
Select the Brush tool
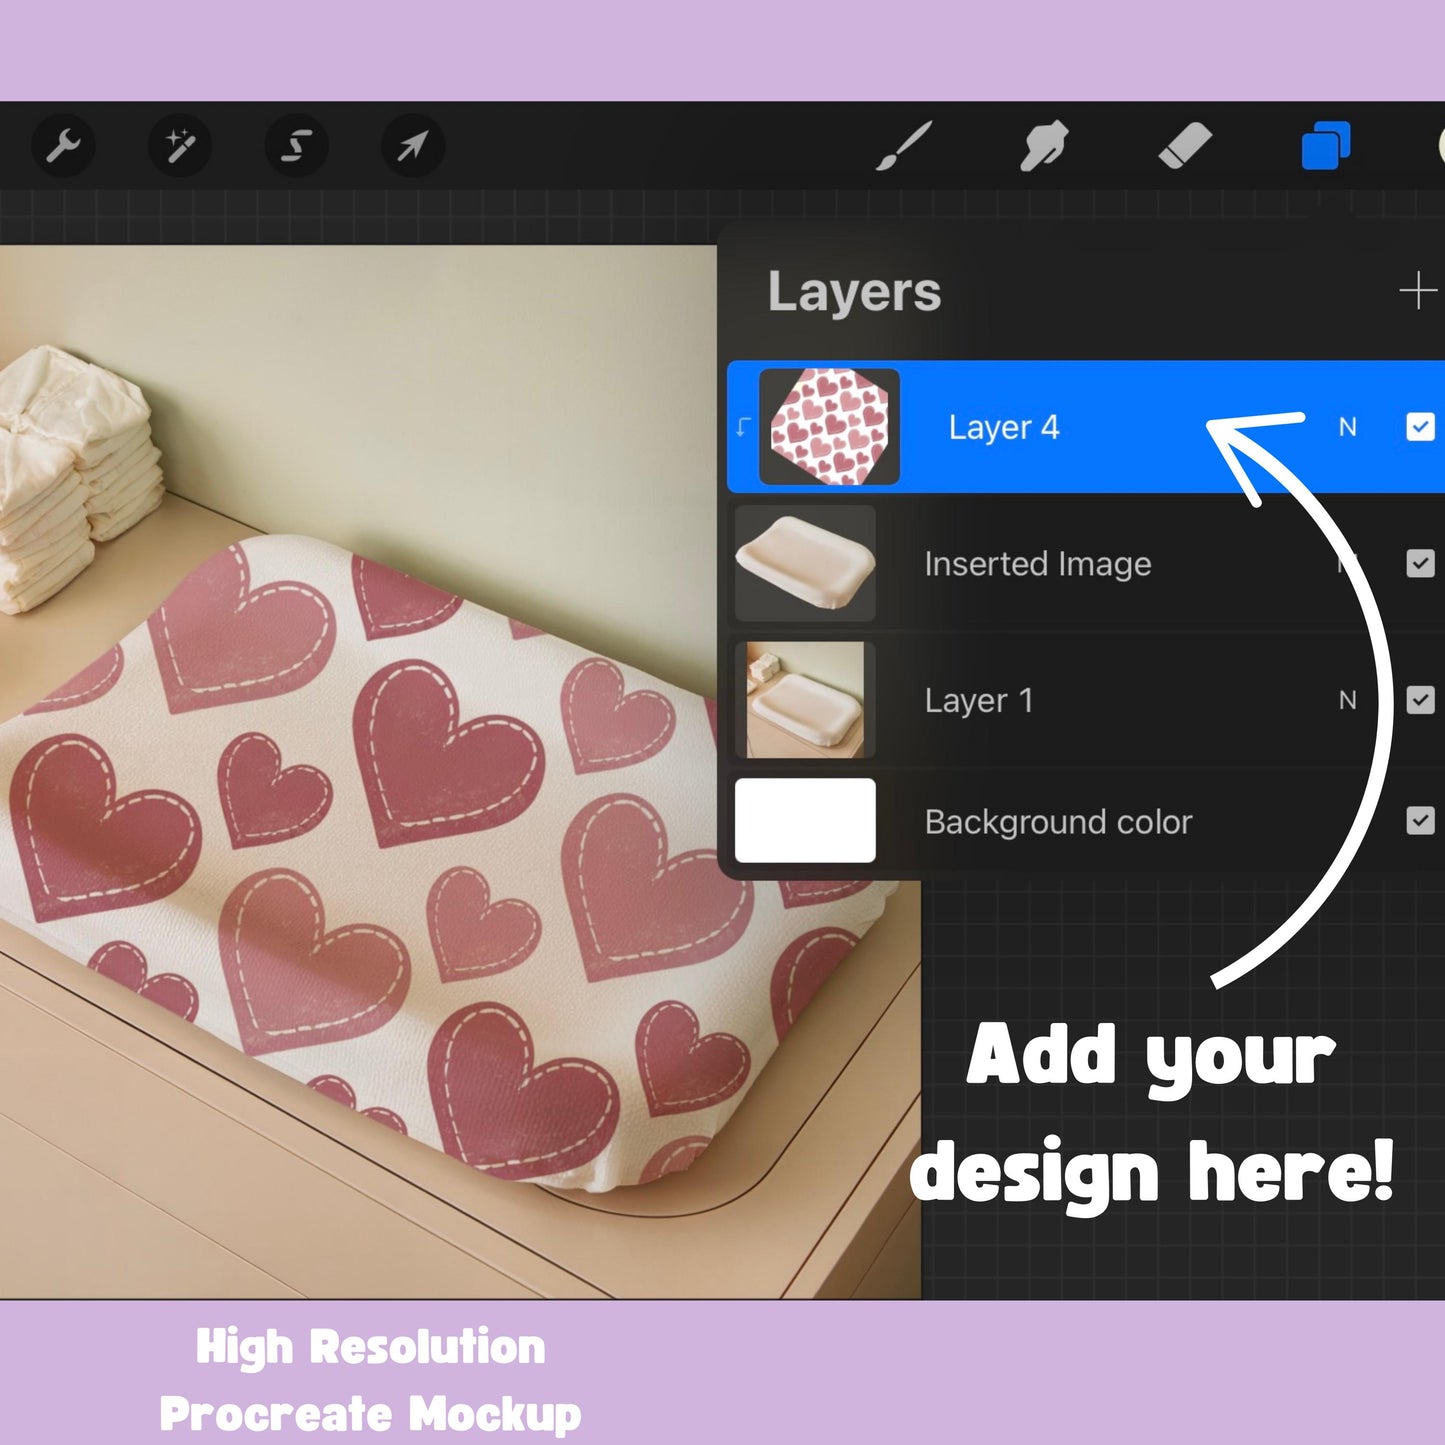pos(903,146)
